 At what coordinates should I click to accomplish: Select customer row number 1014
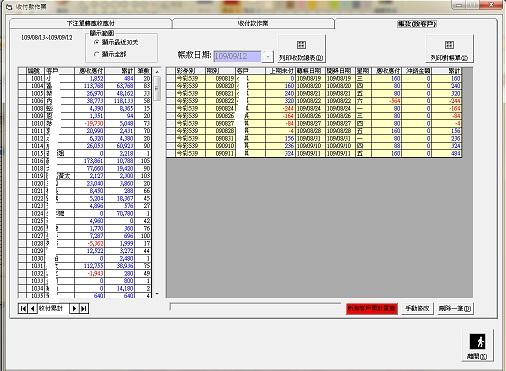pos(85,146)
